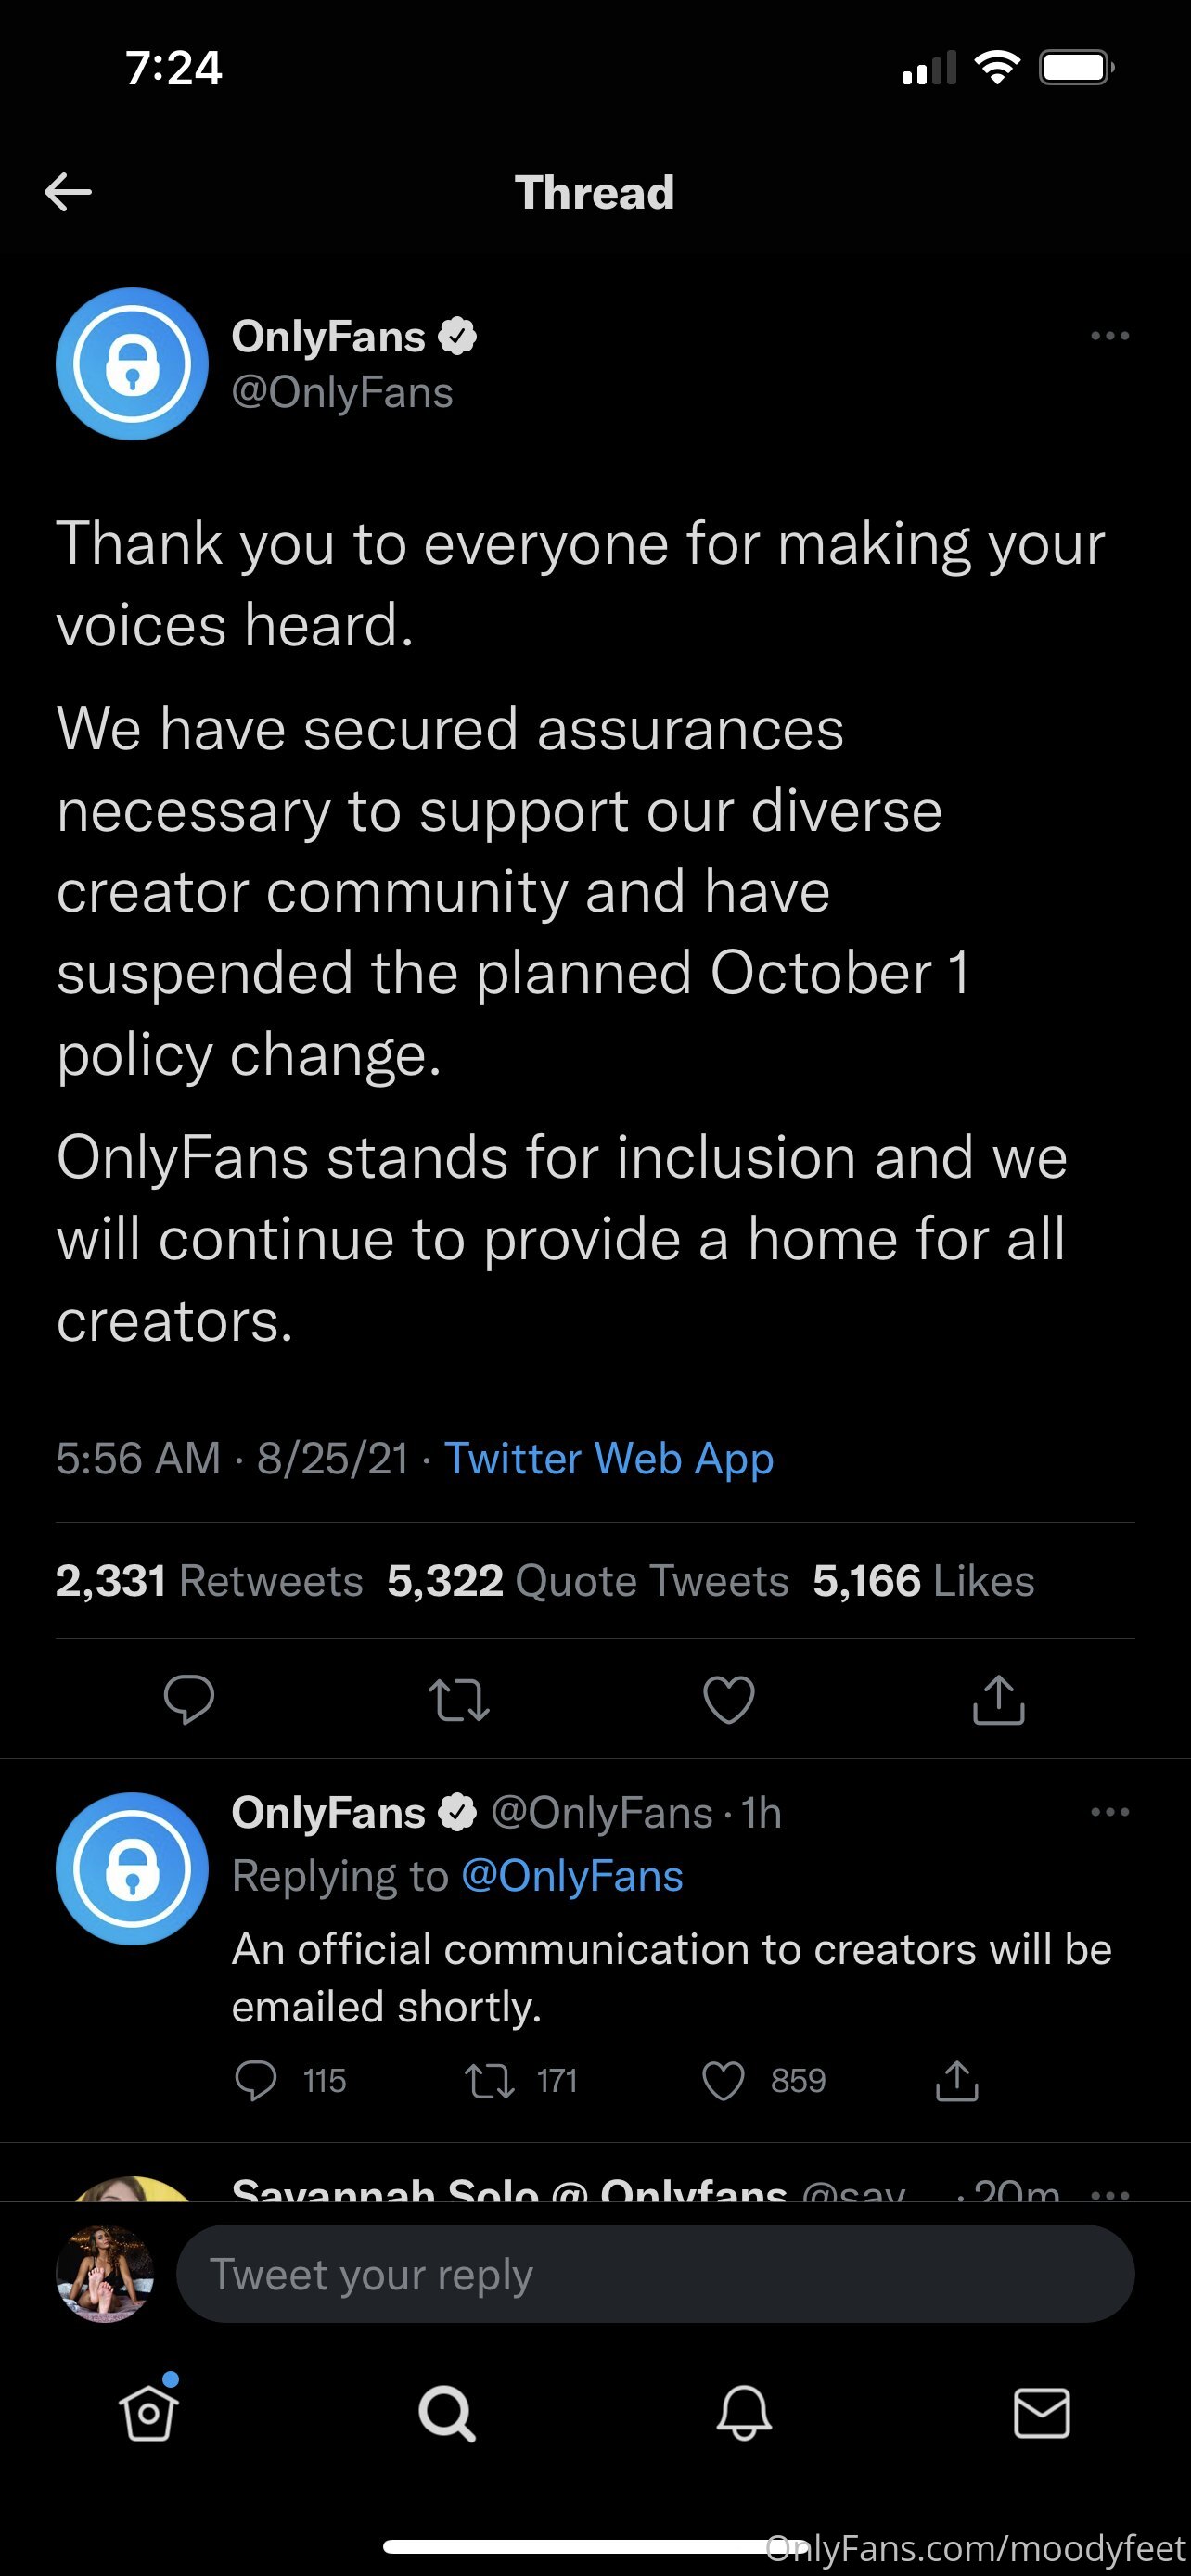This screenshot has height=2576, width=1191.
Task: Retweet the main OnlyFans tweet
Action: [x=459, y=1699]
